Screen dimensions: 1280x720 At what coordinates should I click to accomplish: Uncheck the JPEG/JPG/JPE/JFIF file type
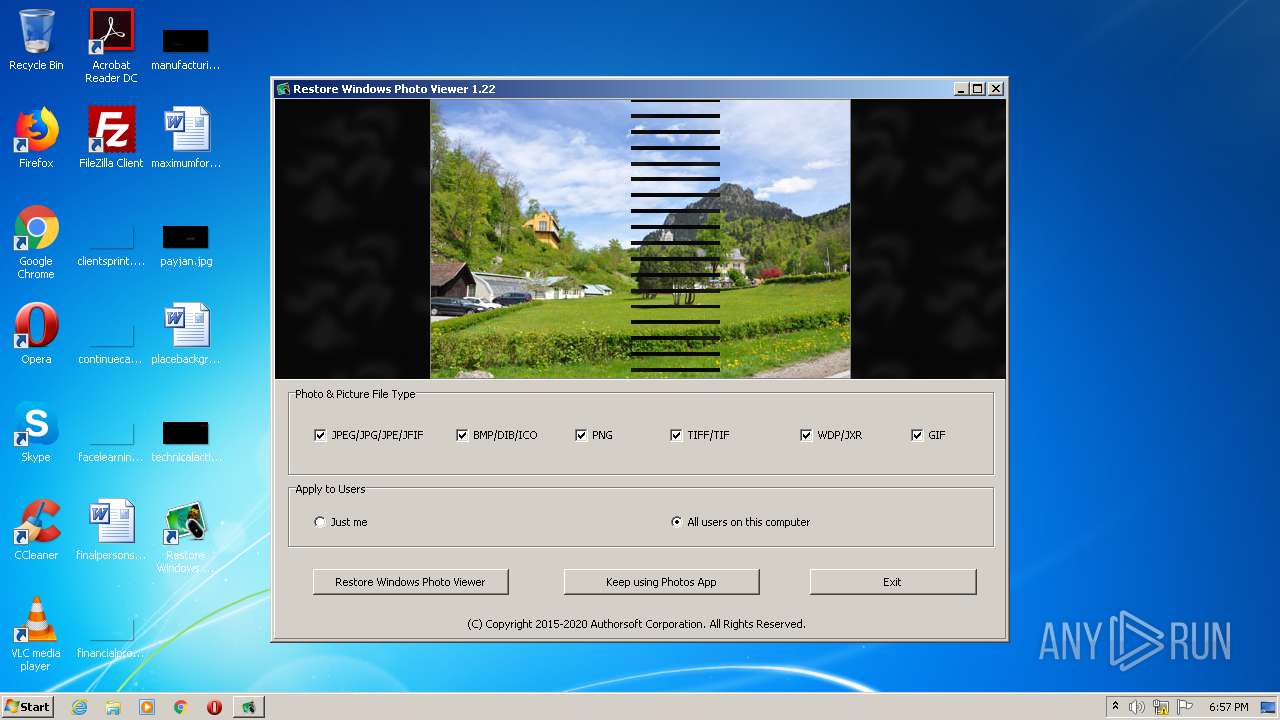(320, 435)
